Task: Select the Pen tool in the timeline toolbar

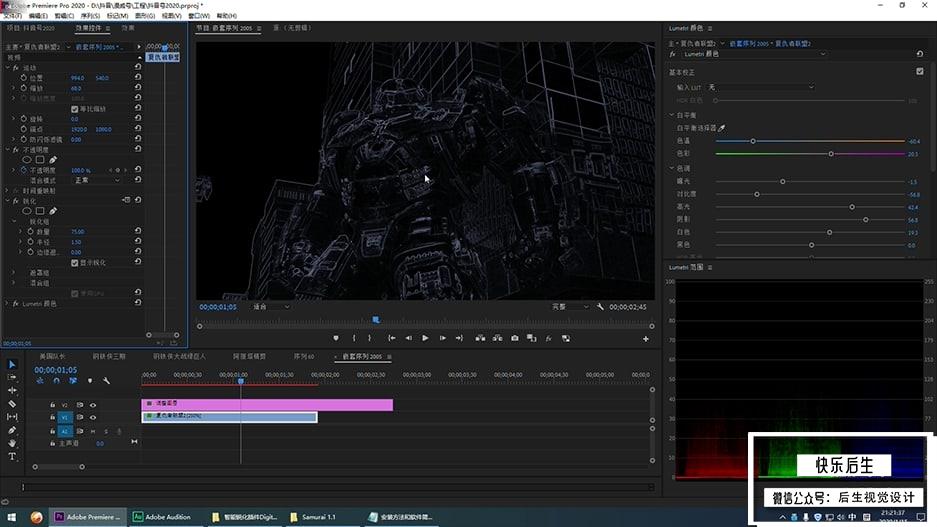Action: point(12,430)
